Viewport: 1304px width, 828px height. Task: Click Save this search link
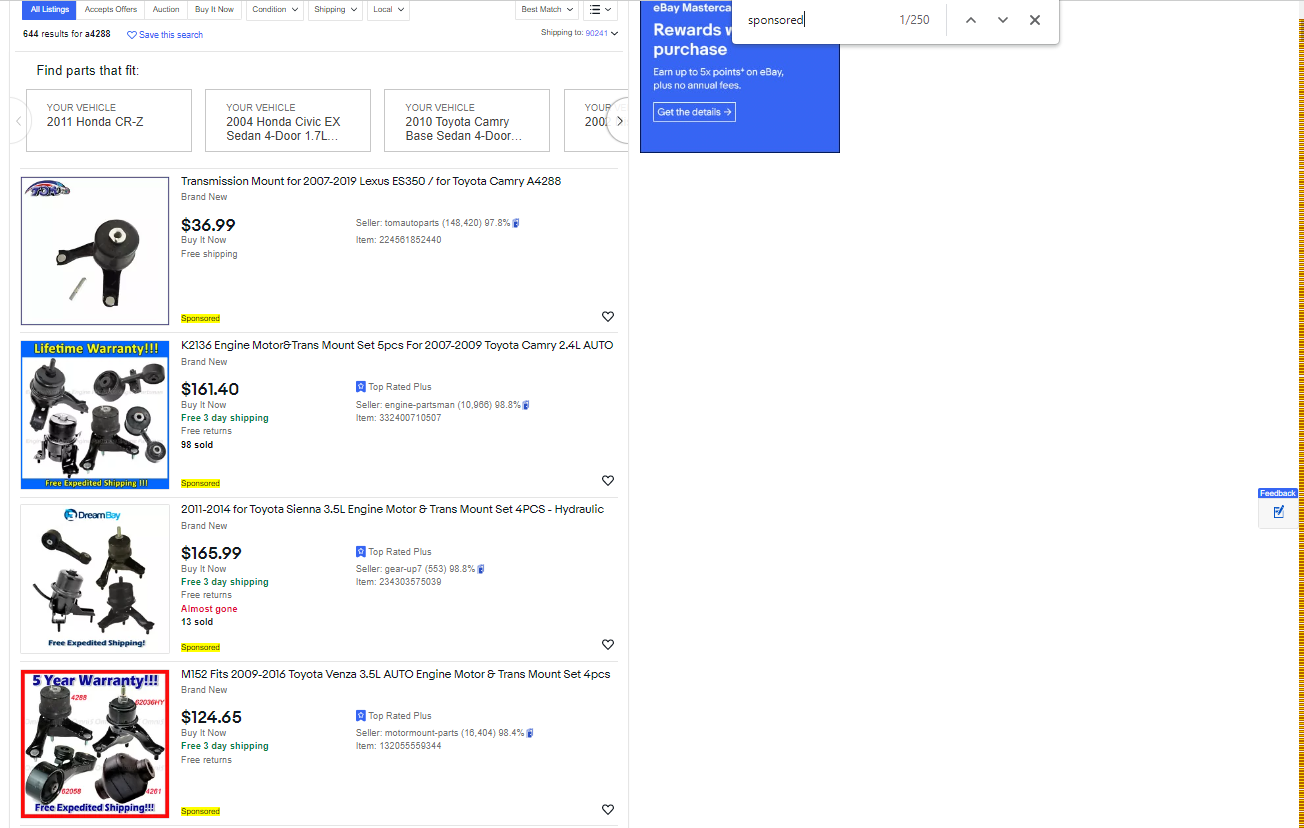click(171, 35)
